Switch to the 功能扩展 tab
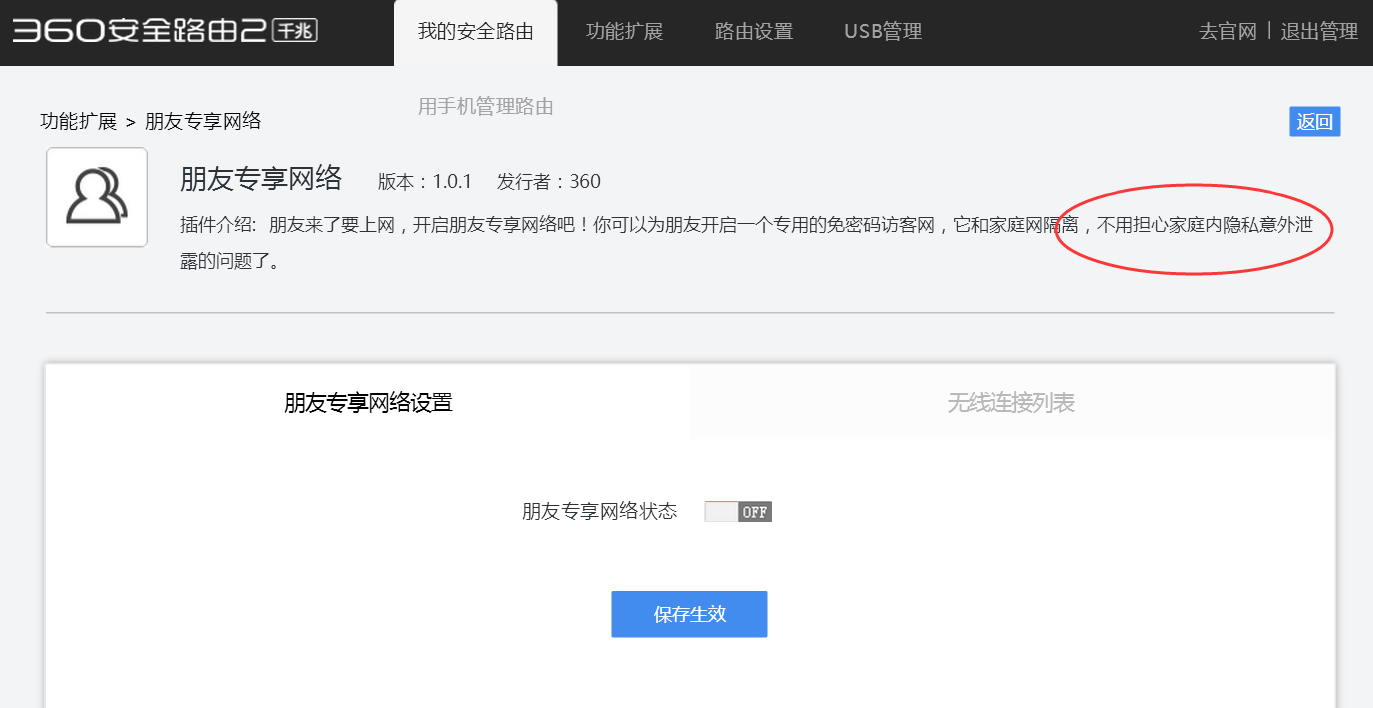1373x708 pixels. click(x=625, y=32)
